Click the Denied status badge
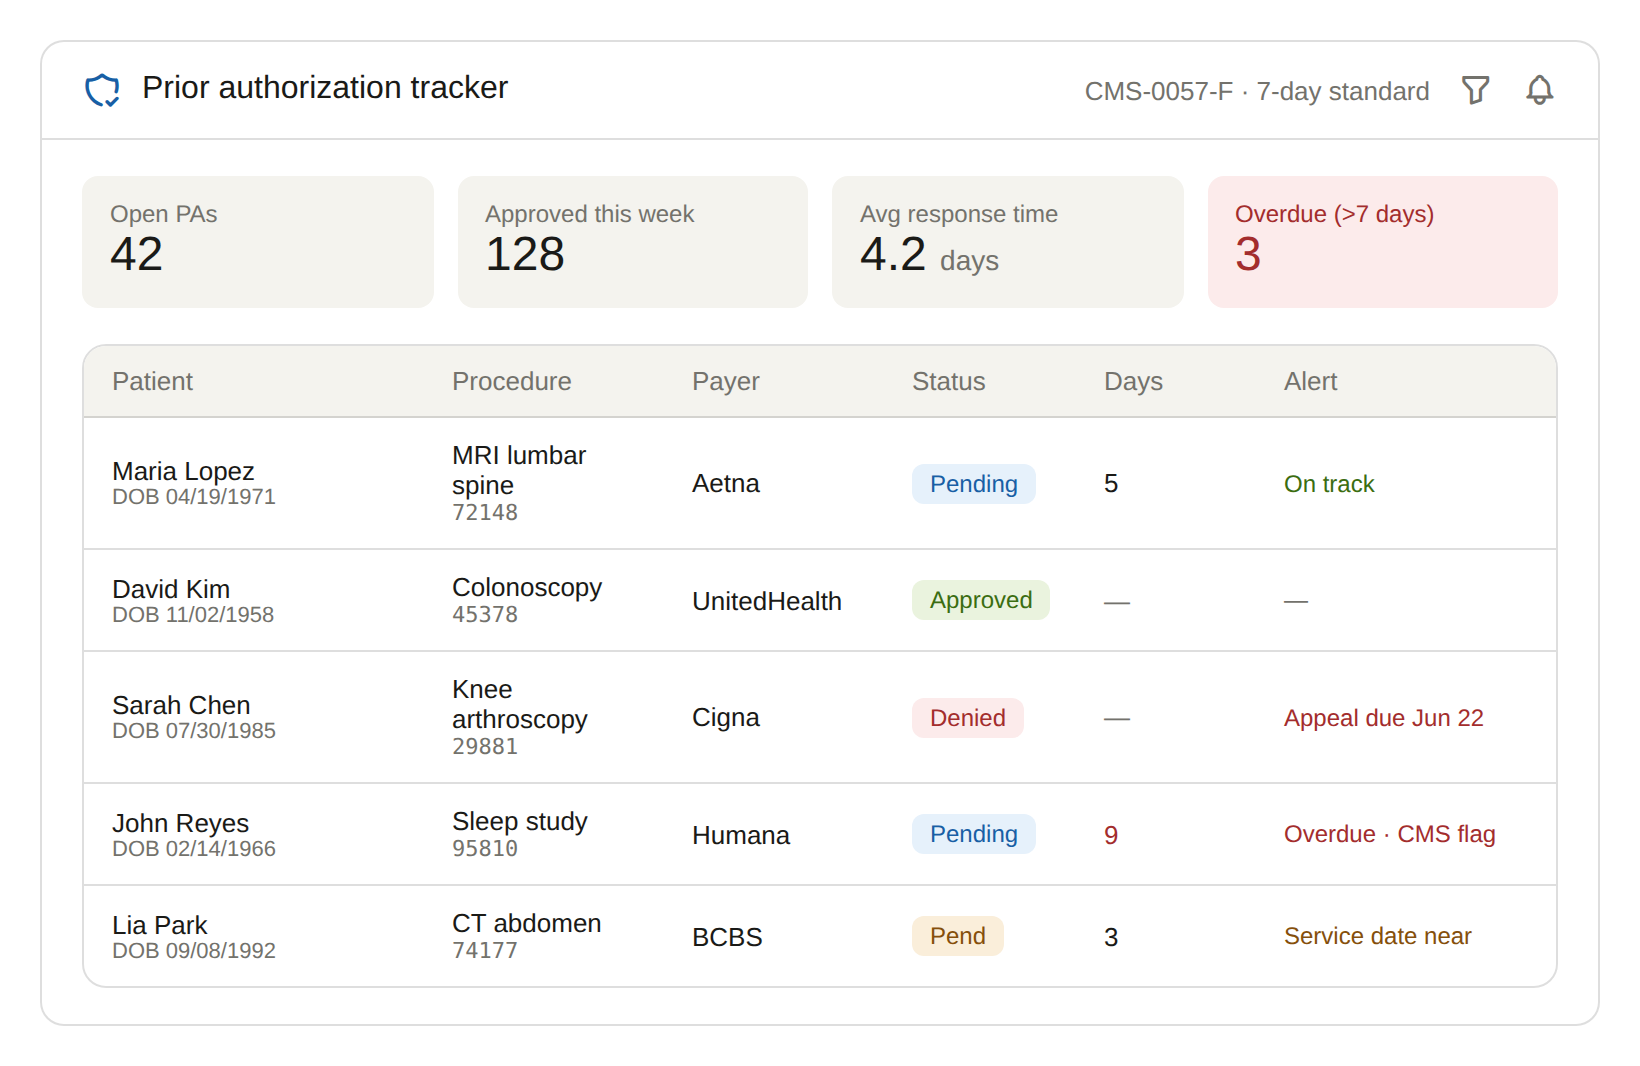Screen dimensions: 1640x1066 pos(968,718)
